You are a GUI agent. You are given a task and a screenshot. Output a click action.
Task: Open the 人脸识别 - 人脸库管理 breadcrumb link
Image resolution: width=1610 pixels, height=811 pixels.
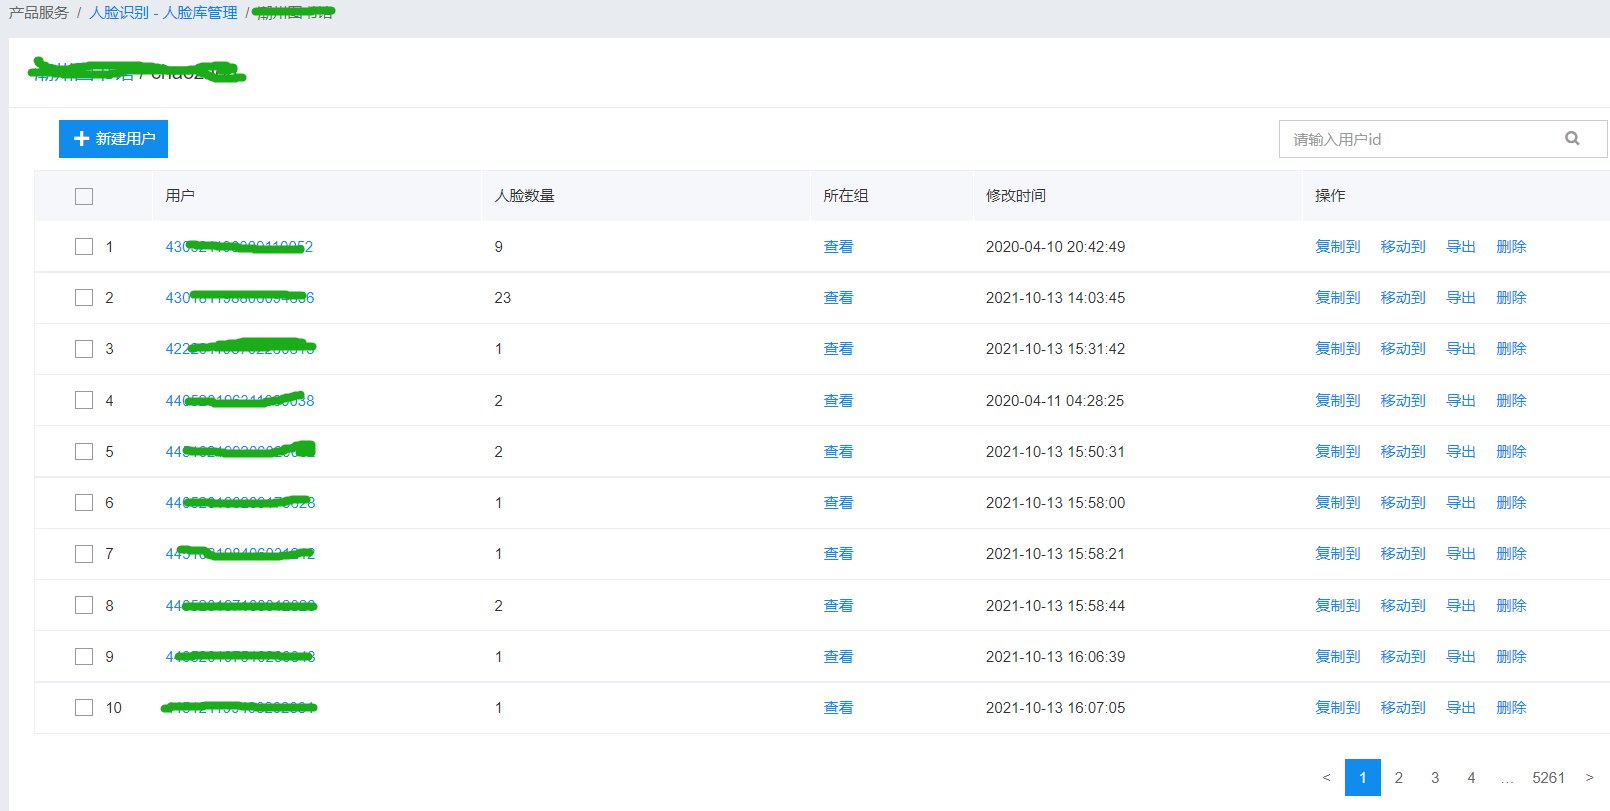click(163, 13)
